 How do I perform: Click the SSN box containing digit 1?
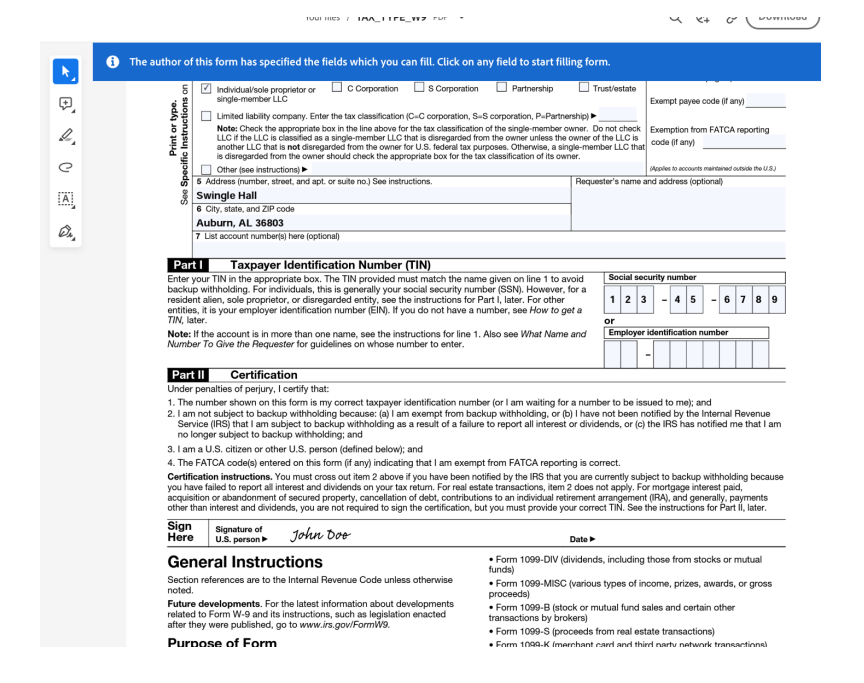tap(612, 300)
